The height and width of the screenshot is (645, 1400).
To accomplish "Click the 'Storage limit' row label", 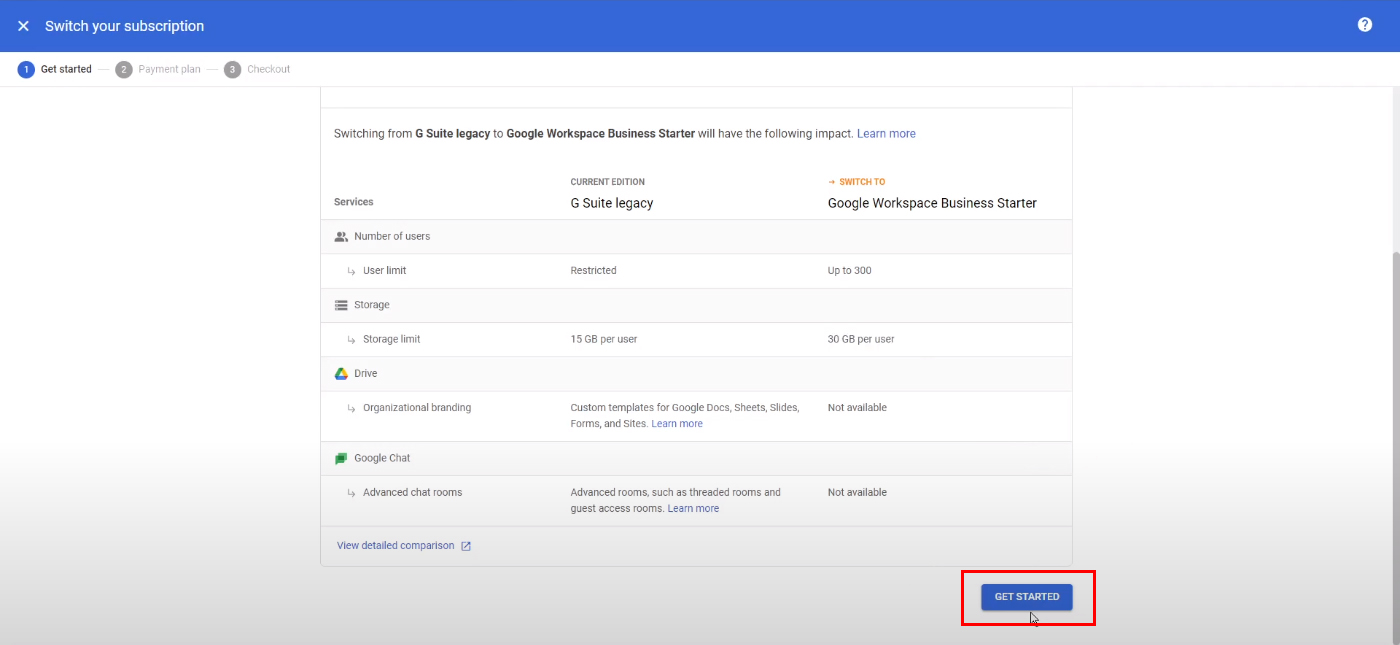I will tap(391, 339).
